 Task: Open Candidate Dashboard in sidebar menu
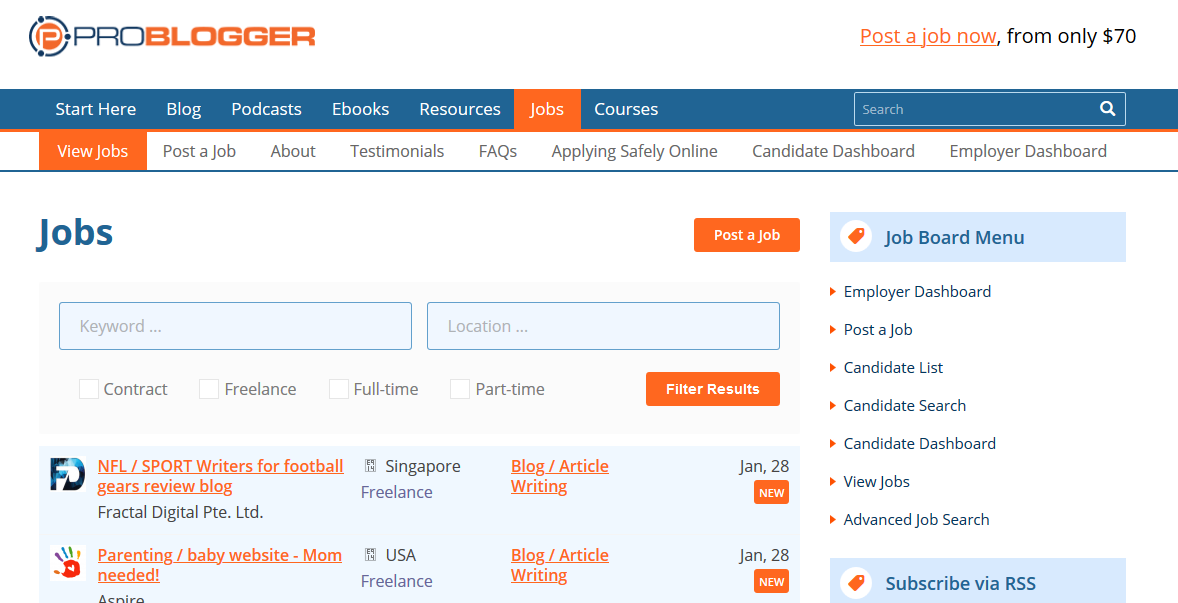click(920, 444)
